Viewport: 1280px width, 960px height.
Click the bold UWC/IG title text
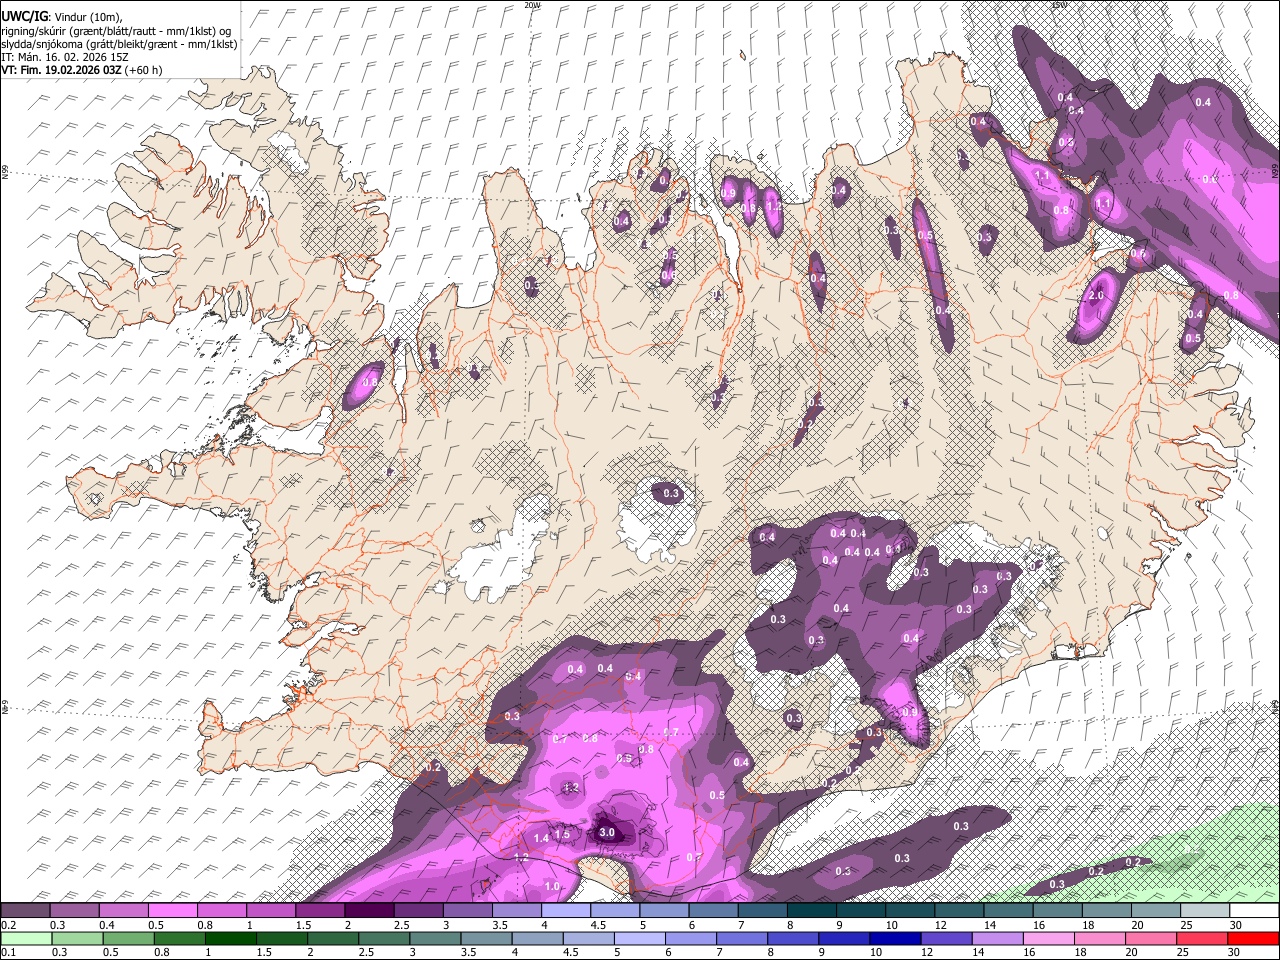(x=23, y=16)
